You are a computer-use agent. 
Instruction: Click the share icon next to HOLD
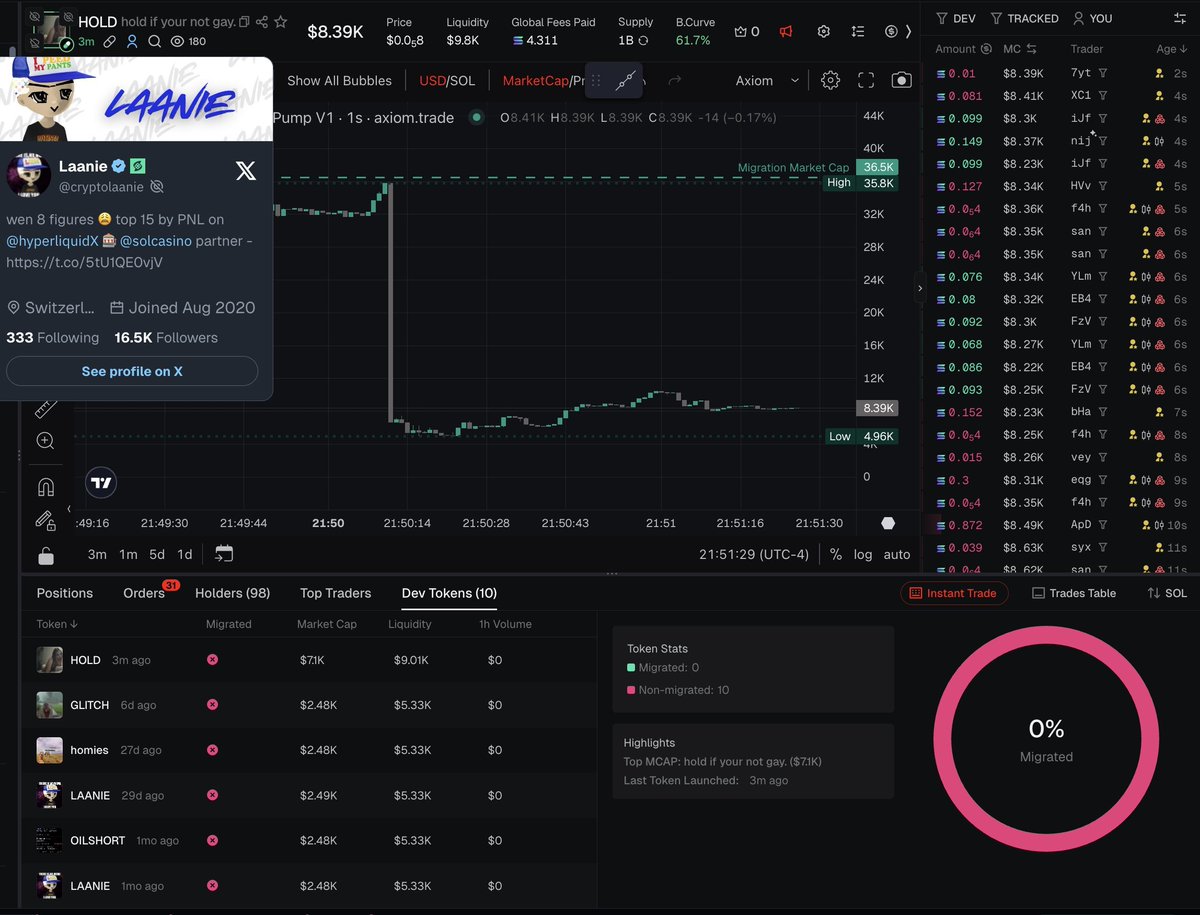[261, 21]
